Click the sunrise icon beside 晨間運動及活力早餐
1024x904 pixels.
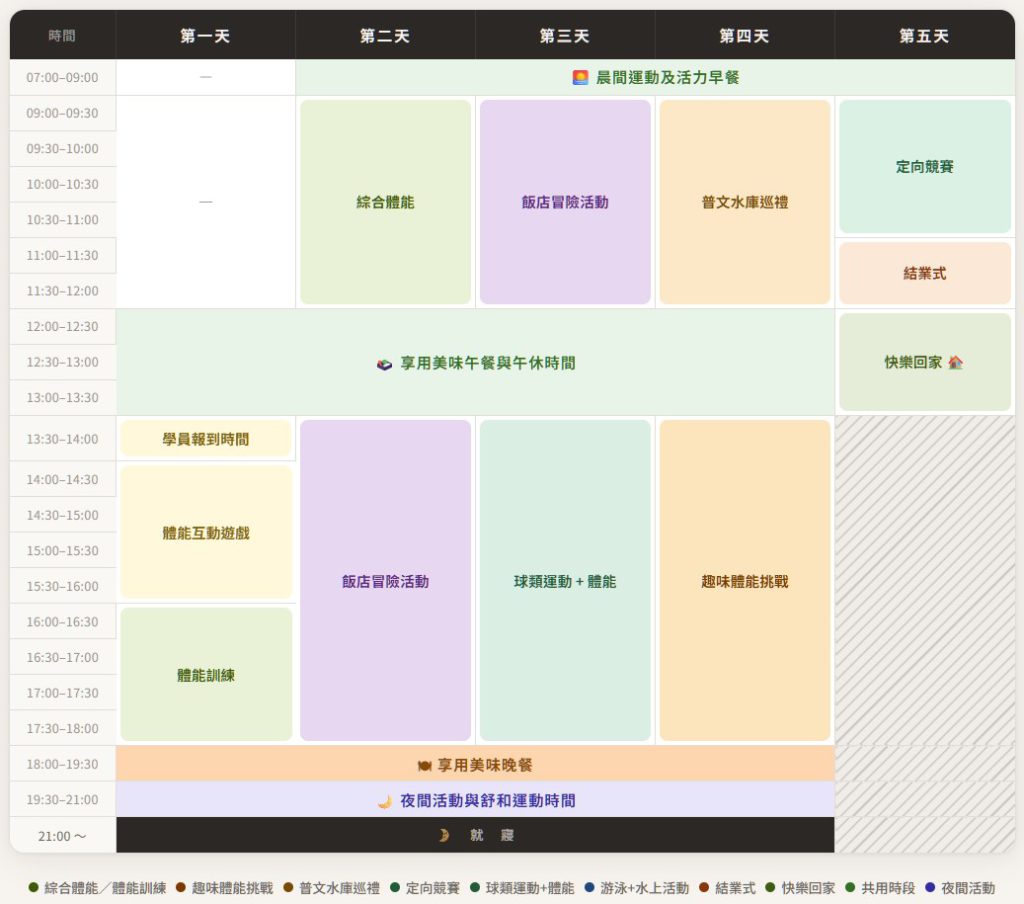tap(580, 78)
